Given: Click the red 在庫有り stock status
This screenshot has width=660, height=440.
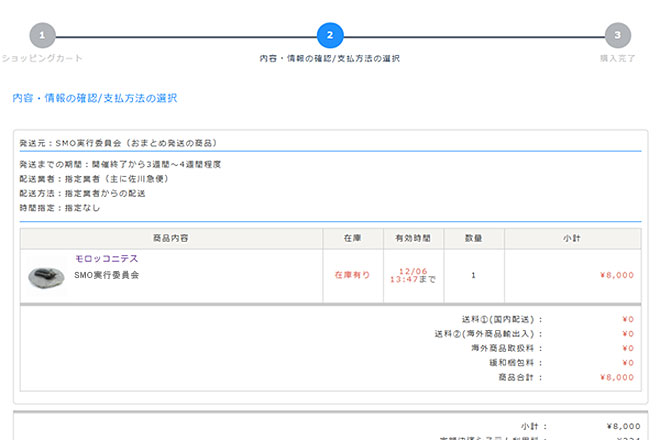Looking at the screenshot, I should pyautogui.click(x=352, y=274).
